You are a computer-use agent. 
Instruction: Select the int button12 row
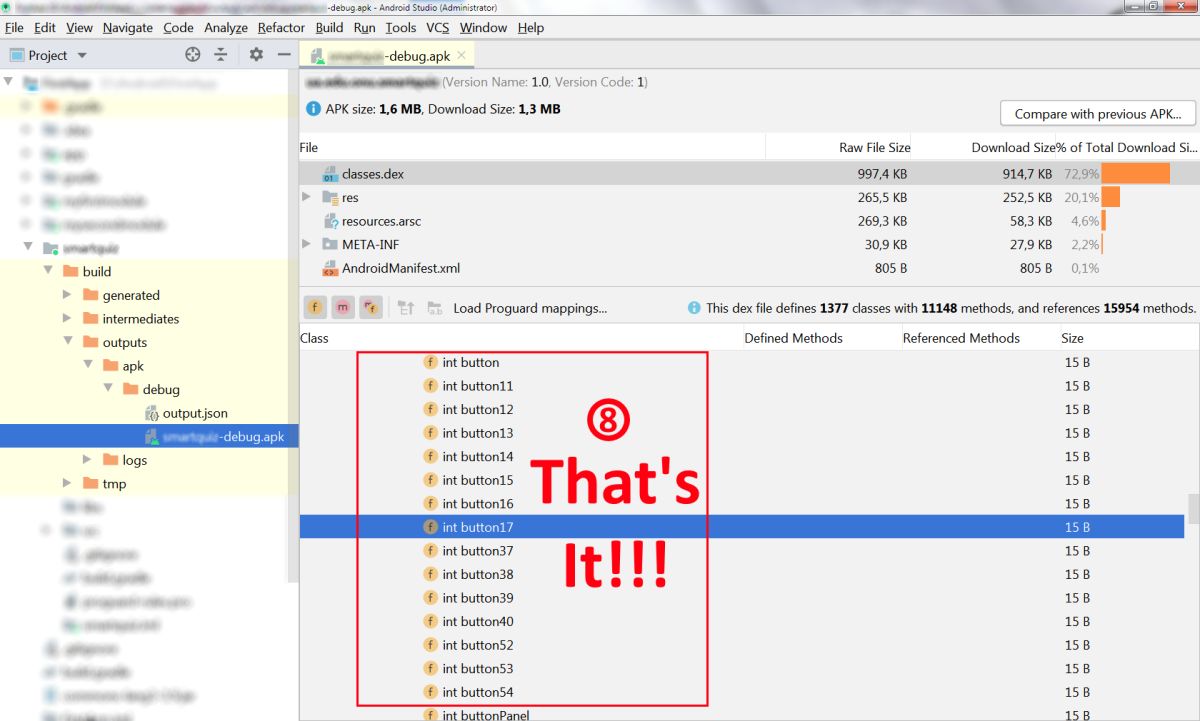[742, 409]
